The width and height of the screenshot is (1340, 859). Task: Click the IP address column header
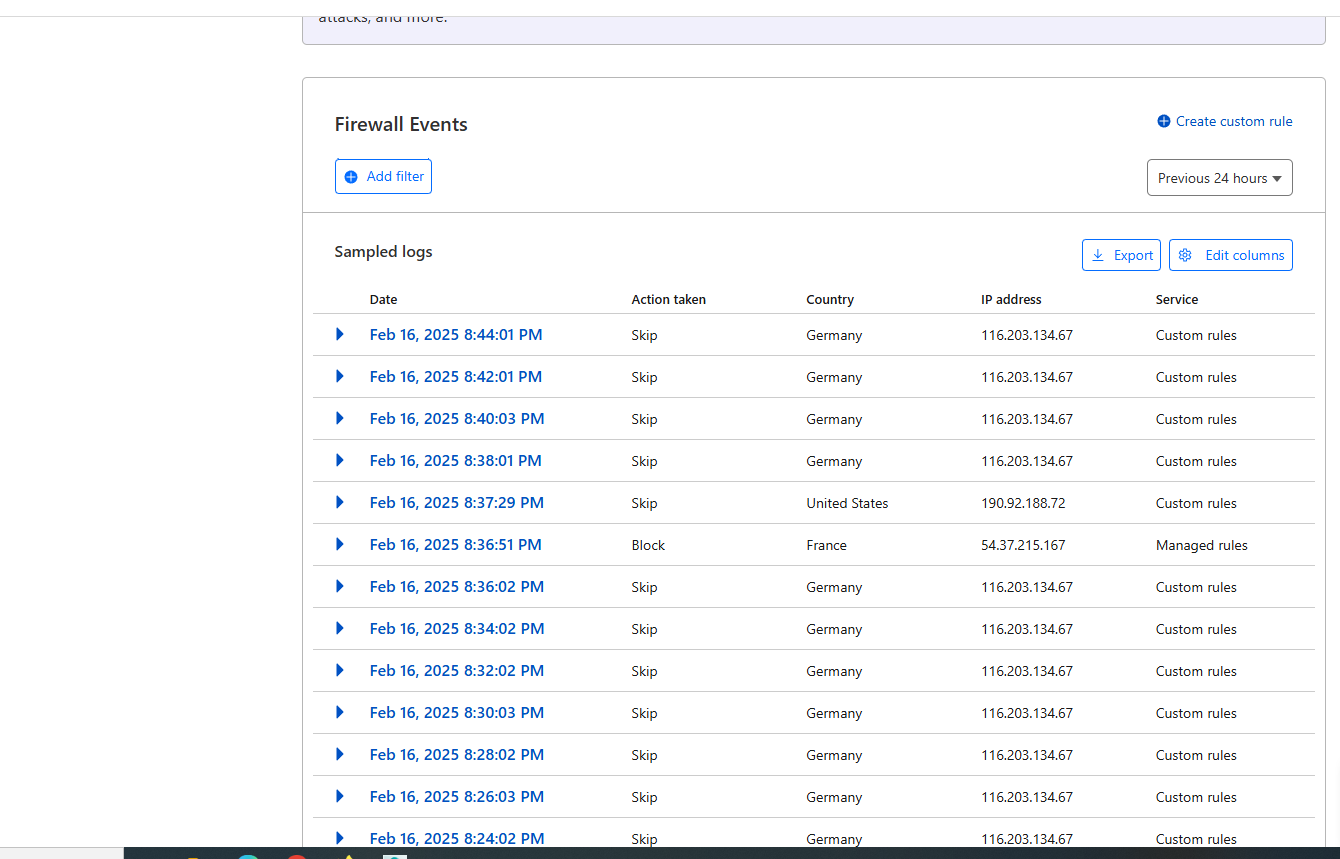[1011, 299]
